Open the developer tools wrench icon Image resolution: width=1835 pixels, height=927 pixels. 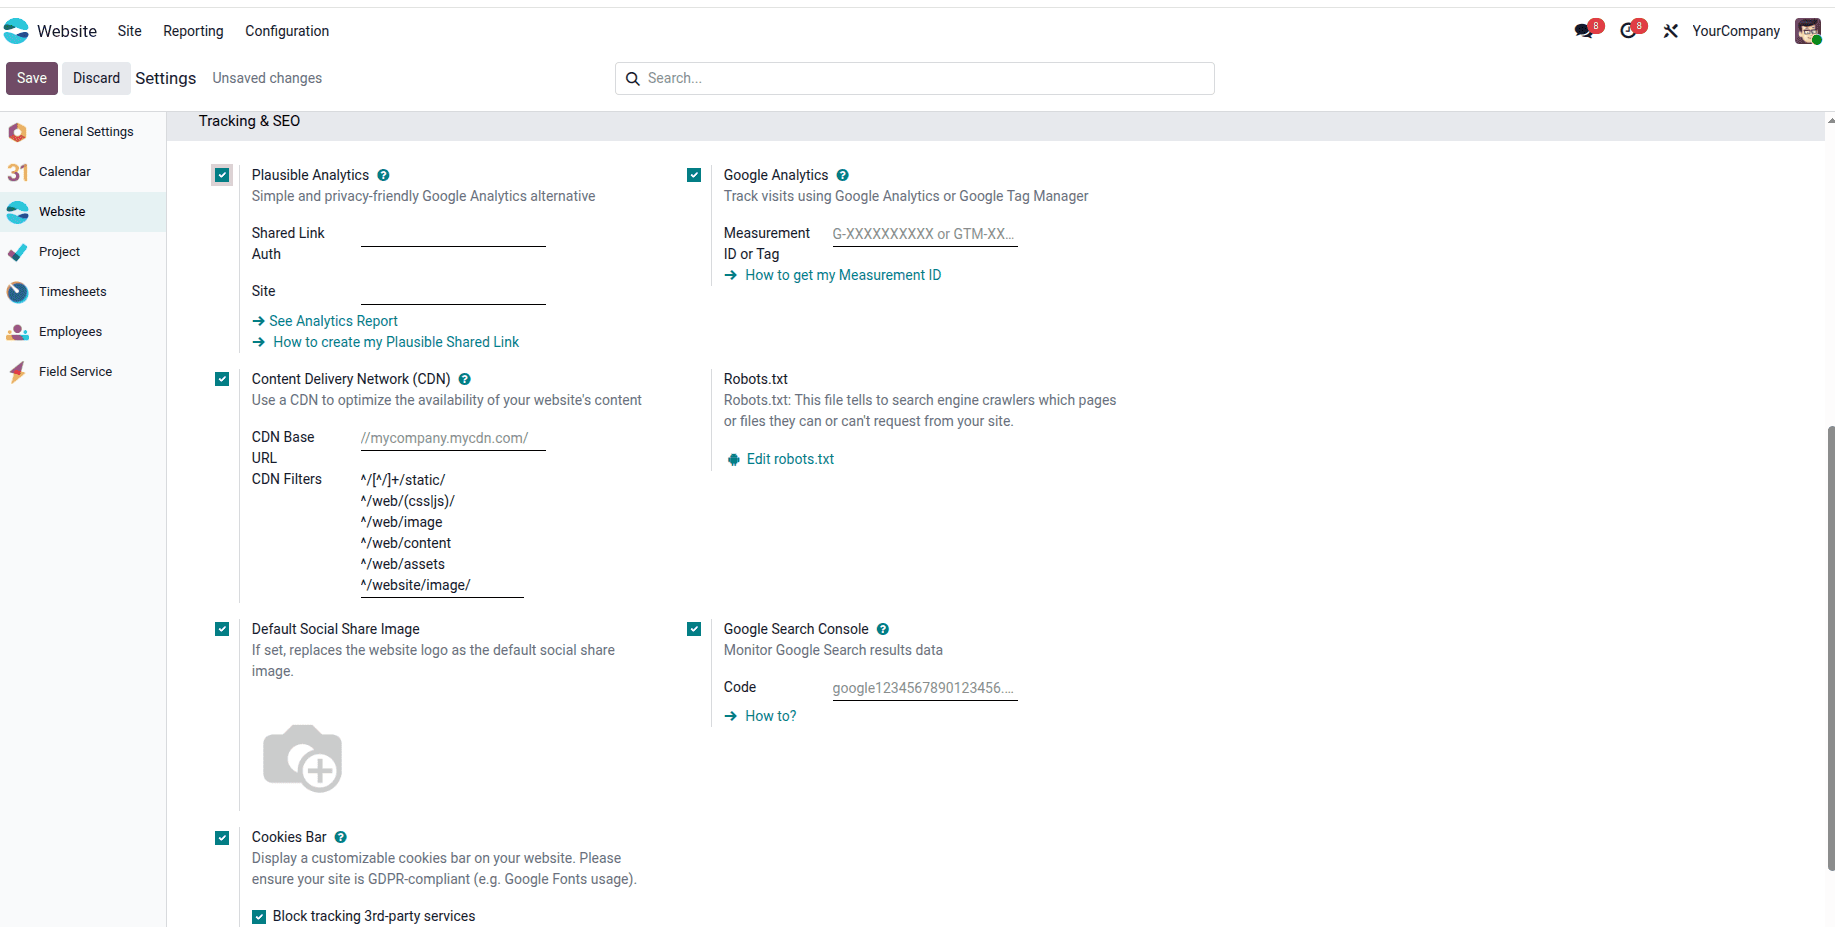1671,31
